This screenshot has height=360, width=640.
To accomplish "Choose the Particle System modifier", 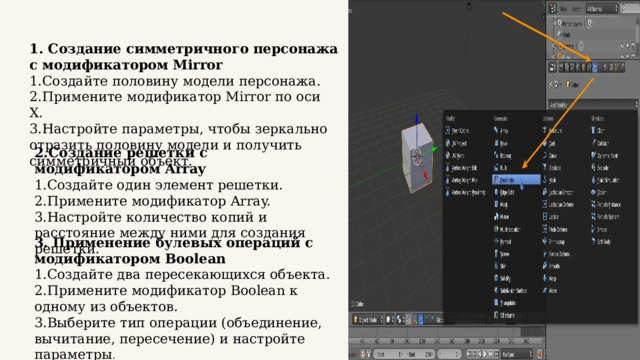I will pyautogui.click(x=605, y=217).
